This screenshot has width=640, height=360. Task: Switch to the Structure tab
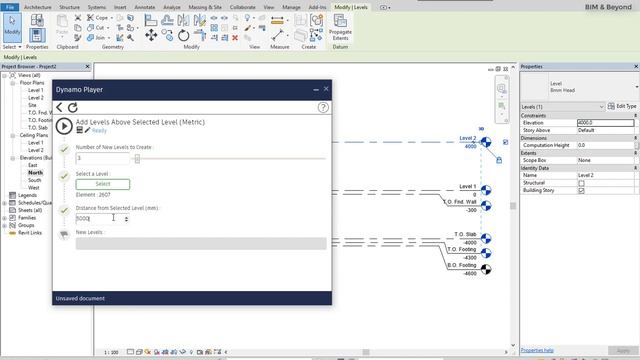69,7
